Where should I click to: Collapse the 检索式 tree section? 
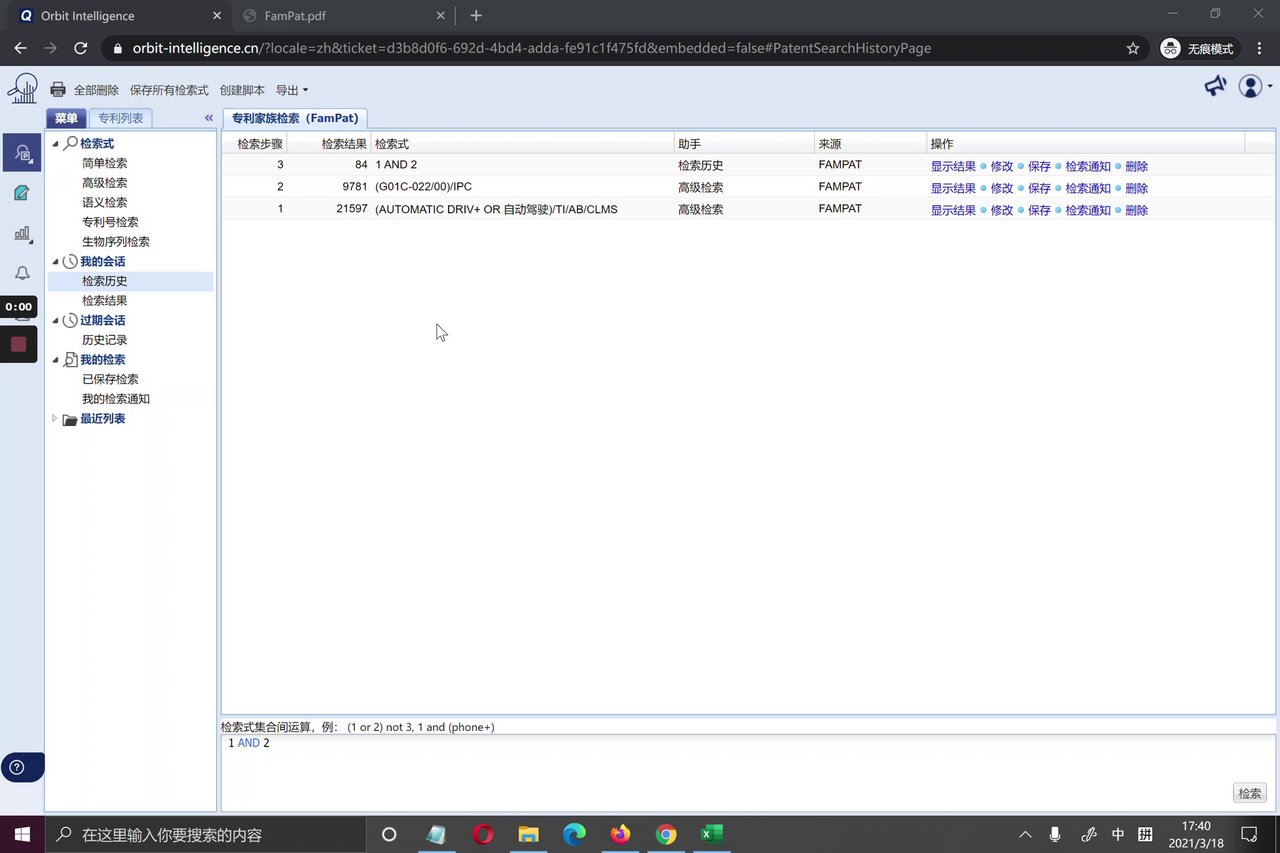coord(56,144)
